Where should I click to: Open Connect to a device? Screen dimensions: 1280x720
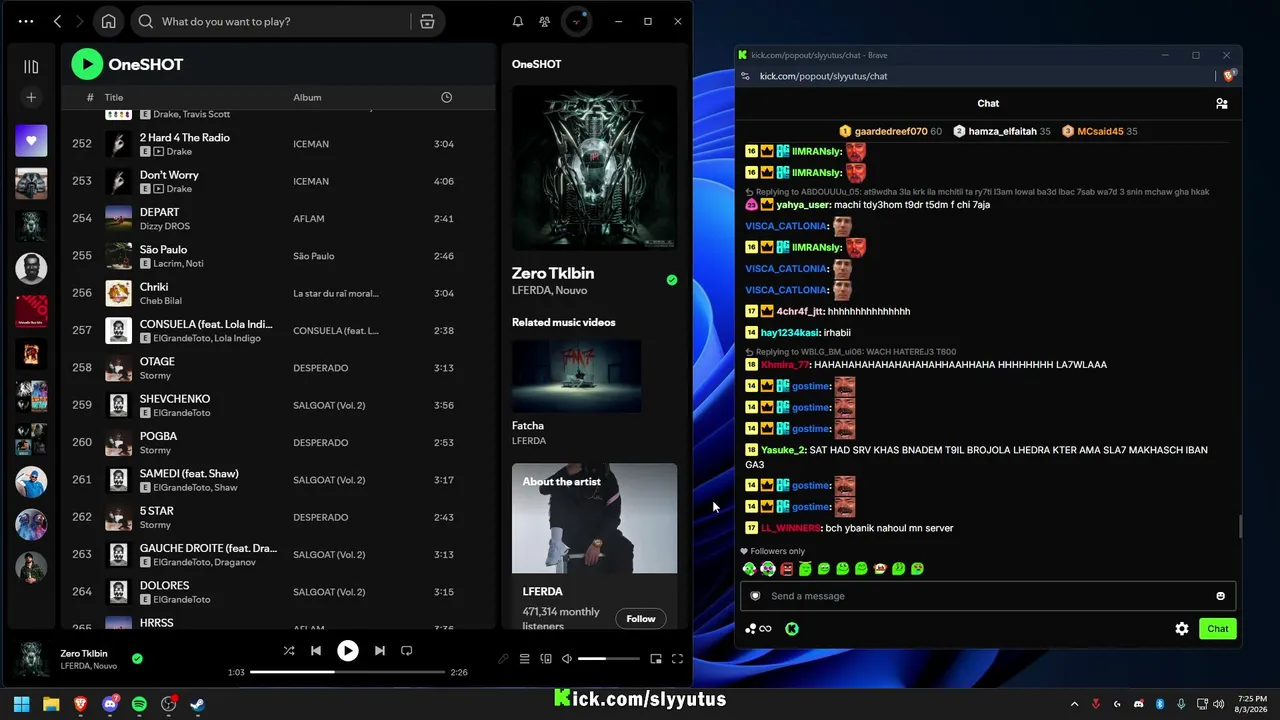click(x=546, y=659)
